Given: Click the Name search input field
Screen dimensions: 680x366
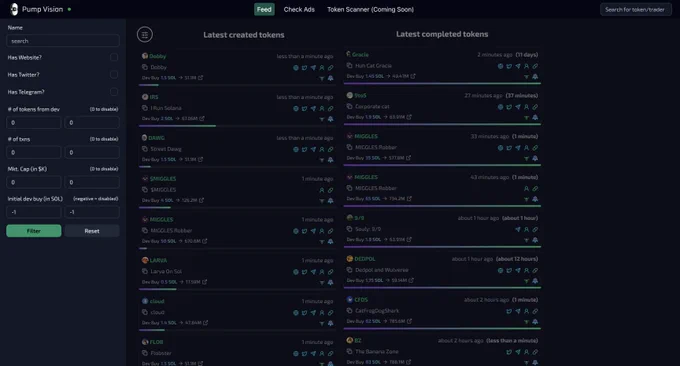Looking at the screenshot, I should click(63, 41).
